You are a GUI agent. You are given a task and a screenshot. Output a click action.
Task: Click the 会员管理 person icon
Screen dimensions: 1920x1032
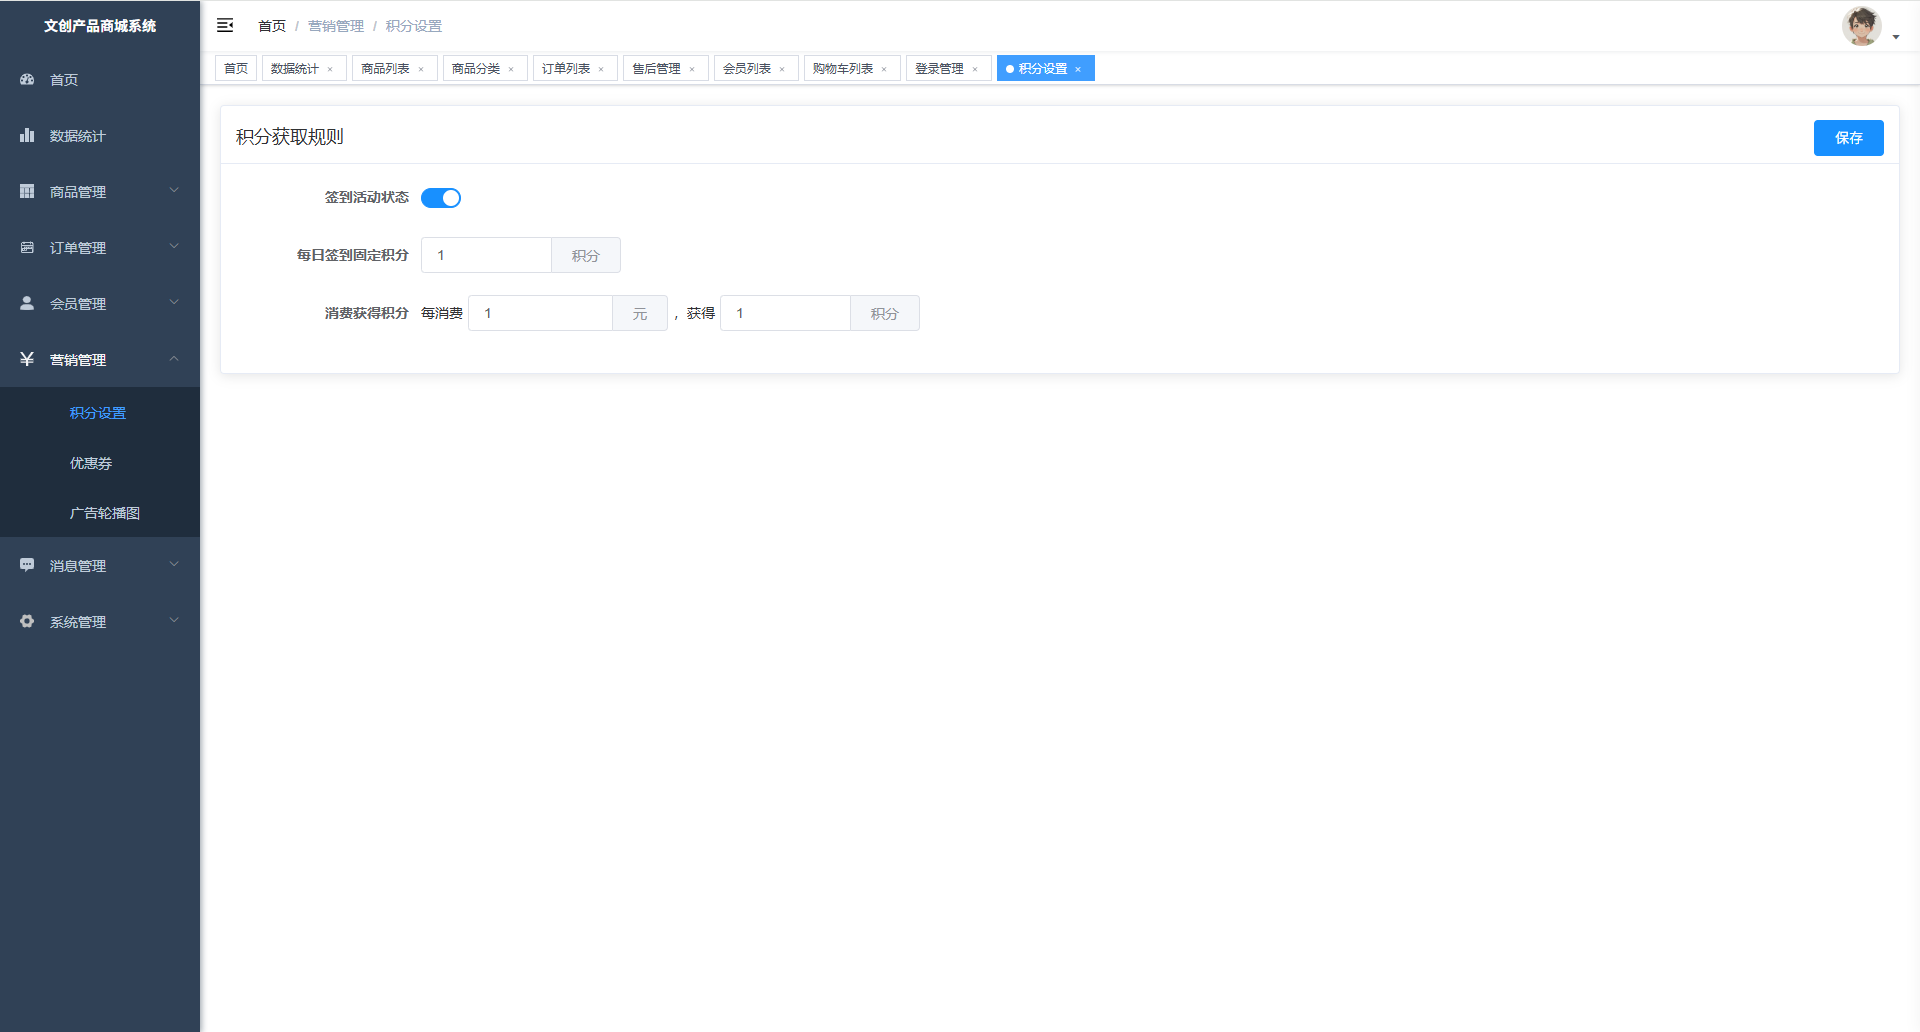[27, 303]
